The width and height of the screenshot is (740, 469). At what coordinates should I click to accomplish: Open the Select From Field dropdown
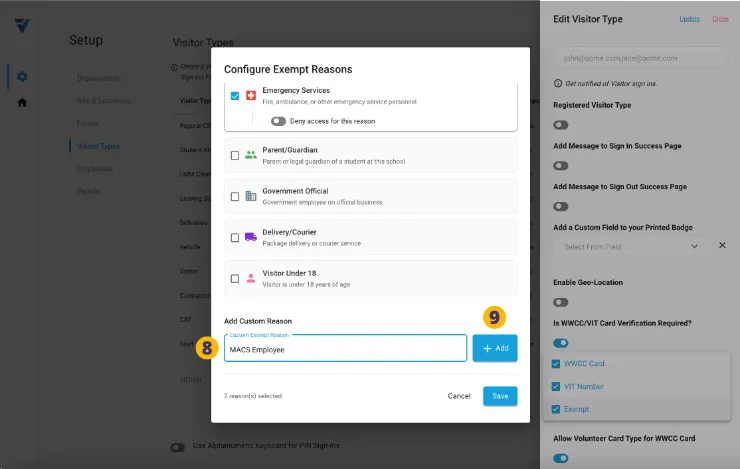(632, 246)
